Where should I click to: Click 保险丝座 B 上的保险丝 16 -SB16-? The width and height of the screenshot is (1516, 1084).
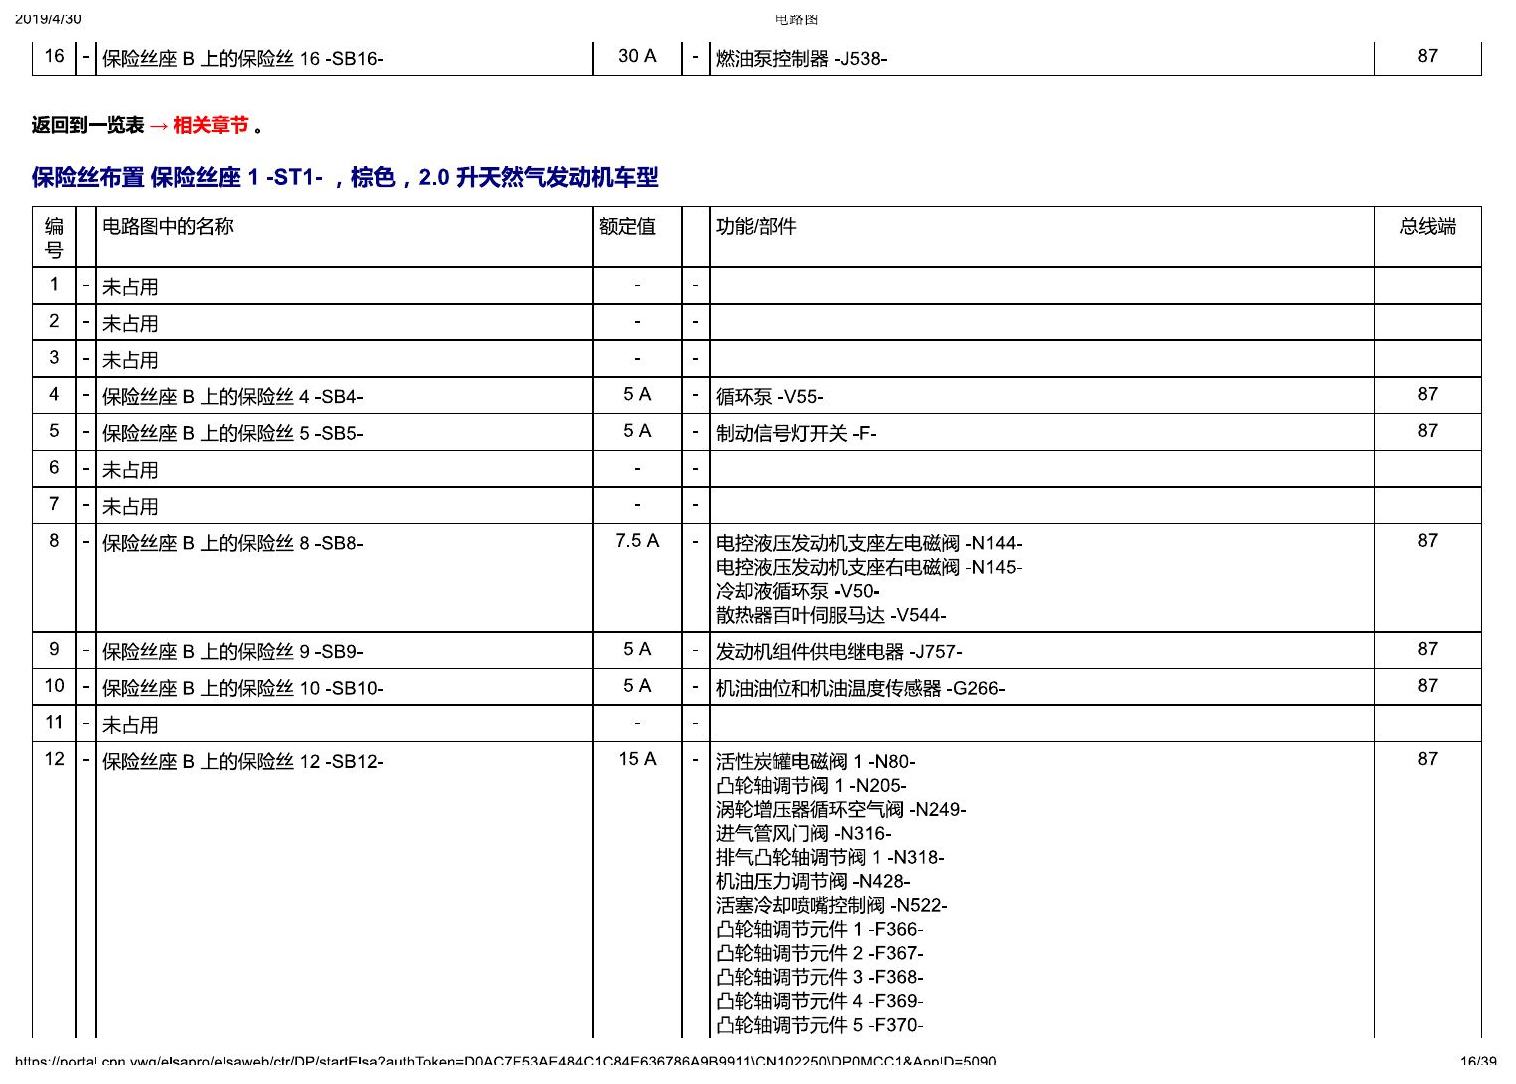click(x=243, y=58)
